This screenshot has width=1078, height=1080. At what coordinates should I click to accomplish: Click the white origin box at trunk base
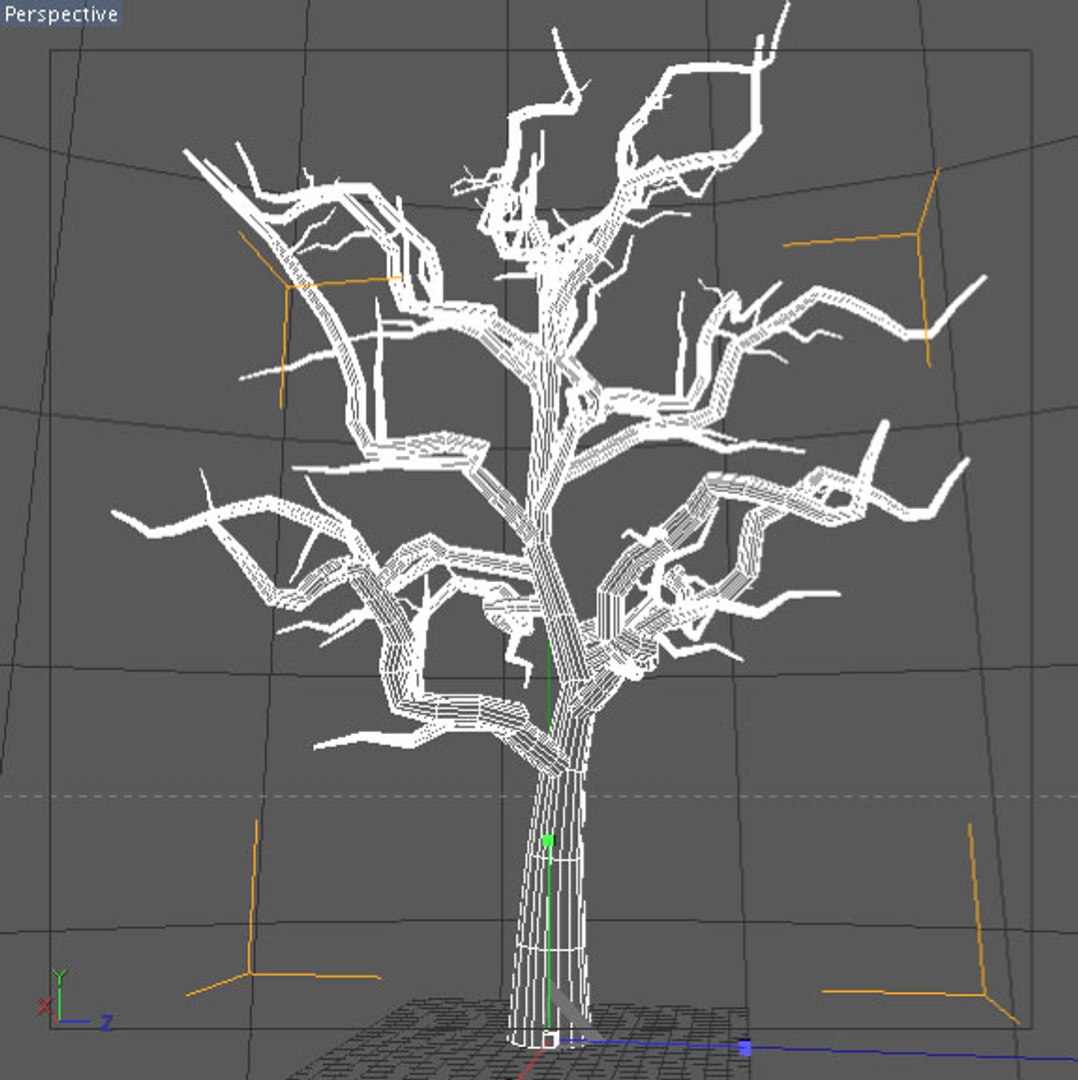550,1038
